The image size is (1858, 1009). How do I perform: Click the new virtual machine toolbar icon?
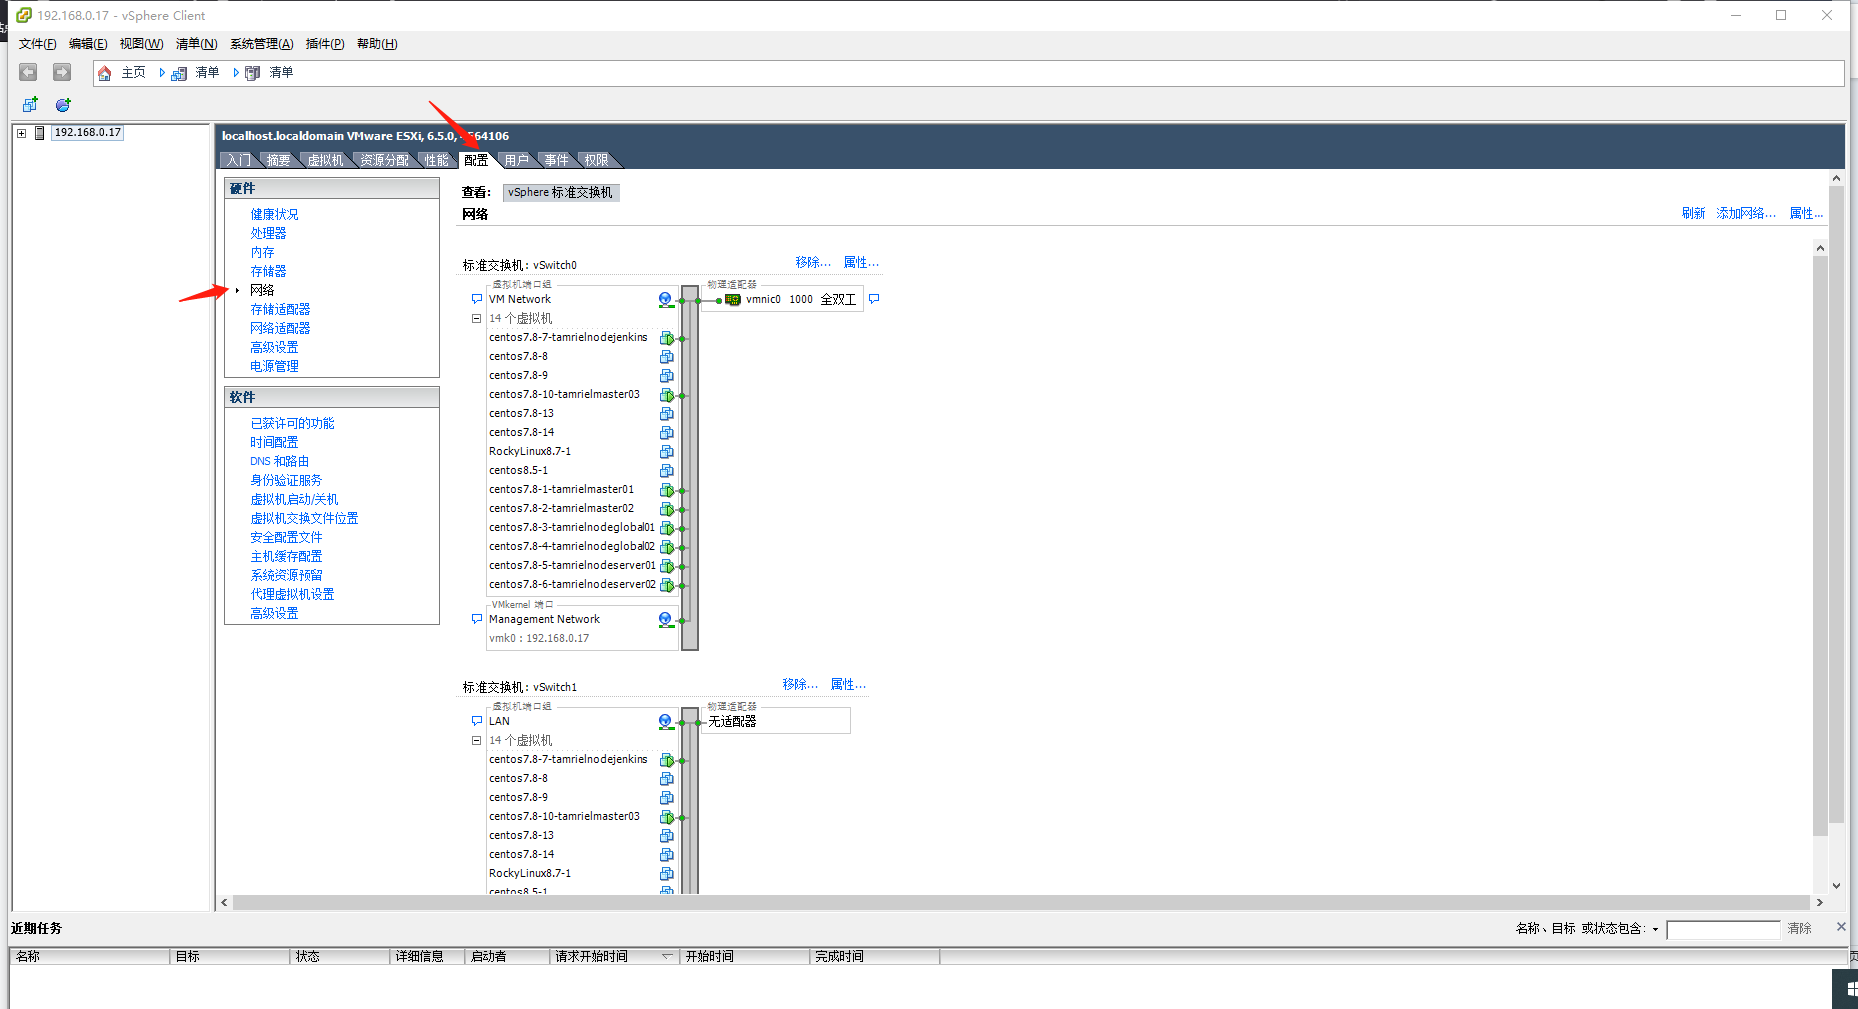click(30, 105)
